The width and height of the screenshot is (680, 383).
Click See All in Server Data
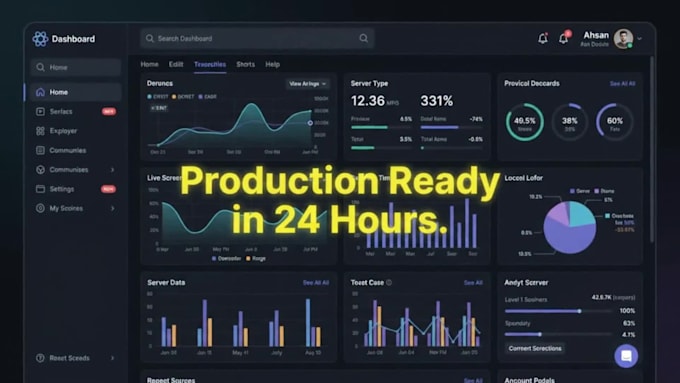tap(316, 283)
